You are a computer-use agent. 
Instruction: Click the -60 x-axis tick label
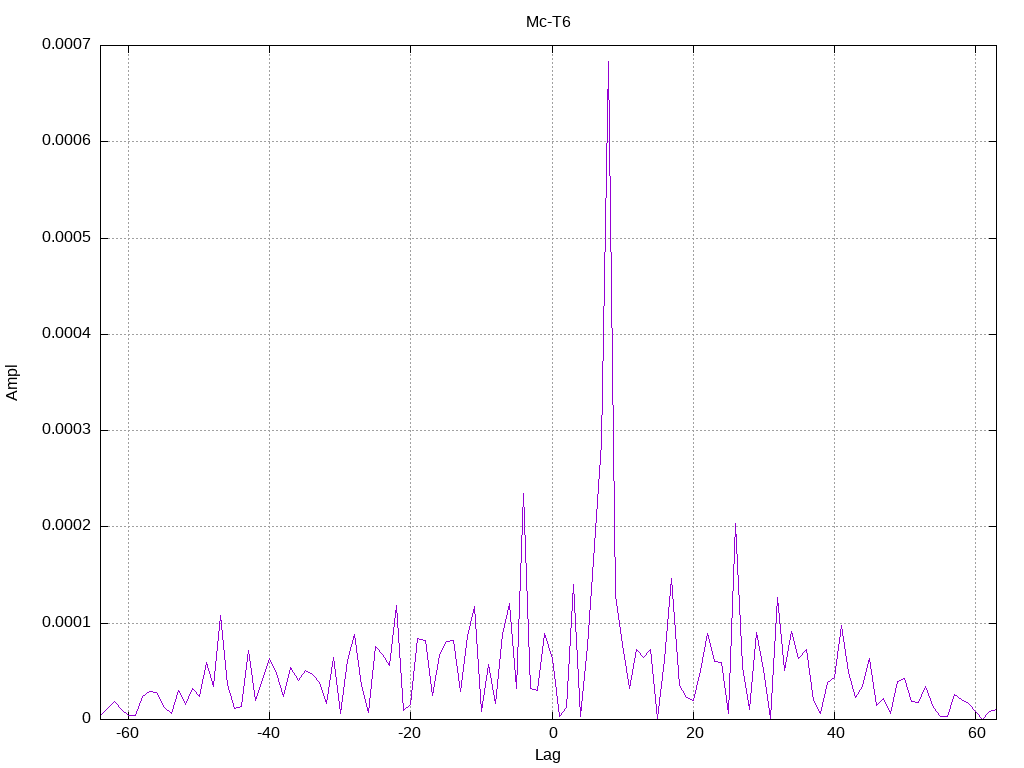click(x=128, y=733)
